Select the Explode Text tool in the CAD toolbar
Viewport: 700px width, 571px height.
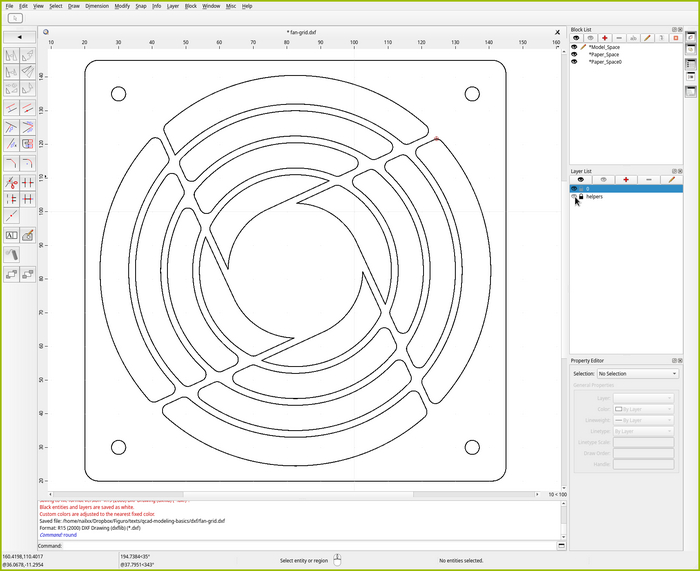click(11, 235)
